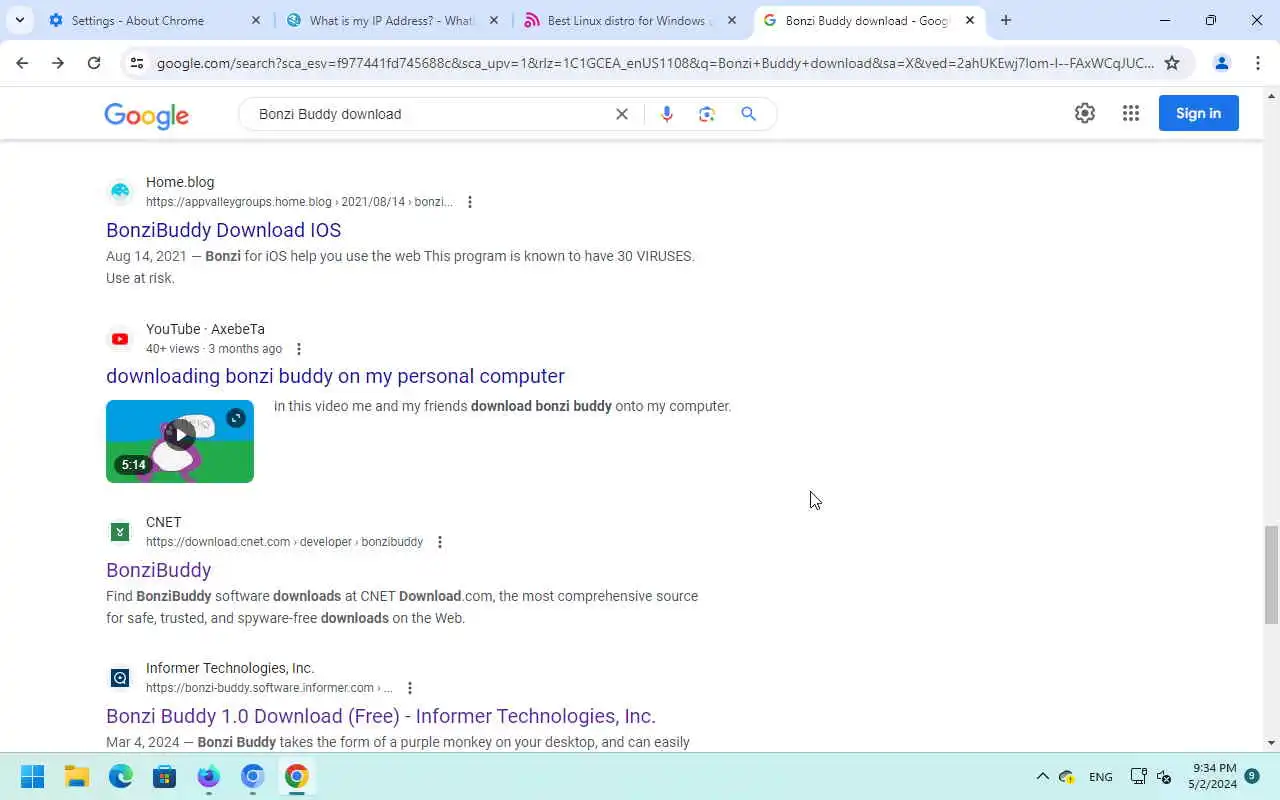The height and width of the screenshot is (800, 1280).
Task: Click muted volume icon in tray
Action: click(x=1164, y=776)
